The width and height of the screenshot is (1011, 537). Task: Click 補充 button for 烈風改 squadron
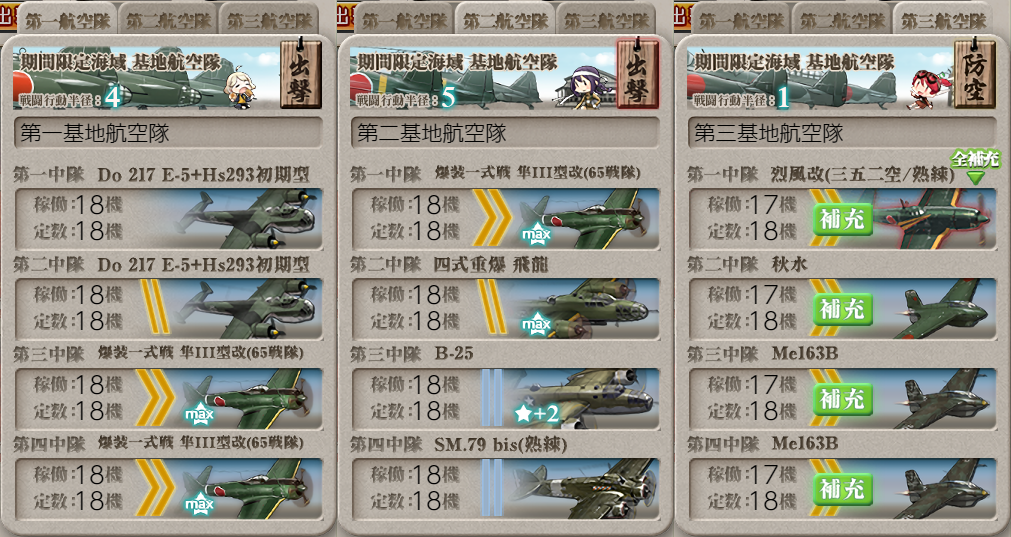coord(842,219)
